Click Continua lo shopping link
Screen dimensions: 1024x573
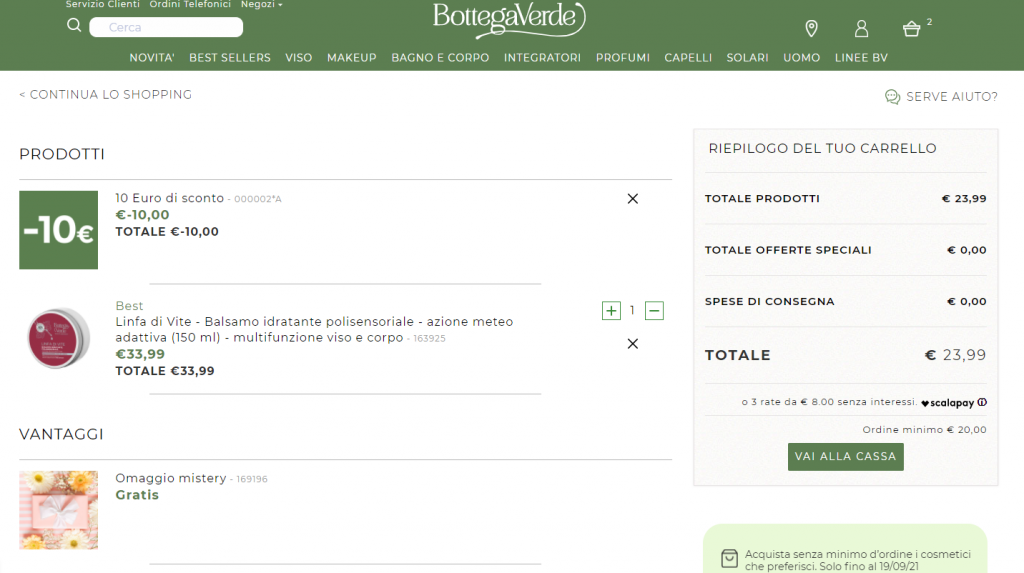point(105,95)
